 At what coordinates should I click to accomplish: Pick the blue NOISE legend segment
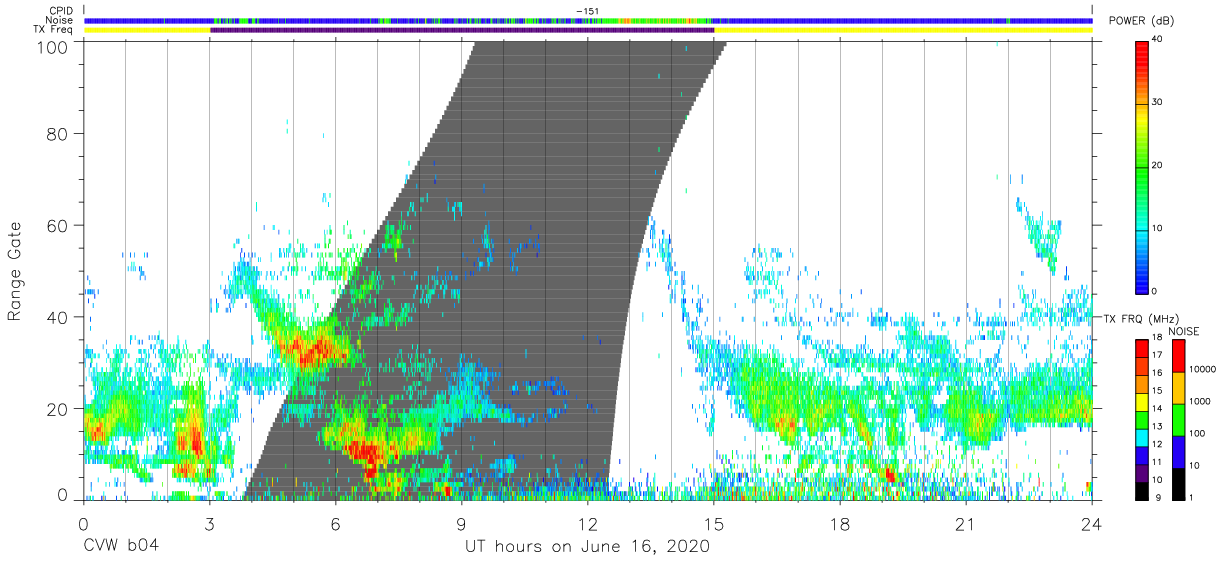click(x=1178, y=452)
